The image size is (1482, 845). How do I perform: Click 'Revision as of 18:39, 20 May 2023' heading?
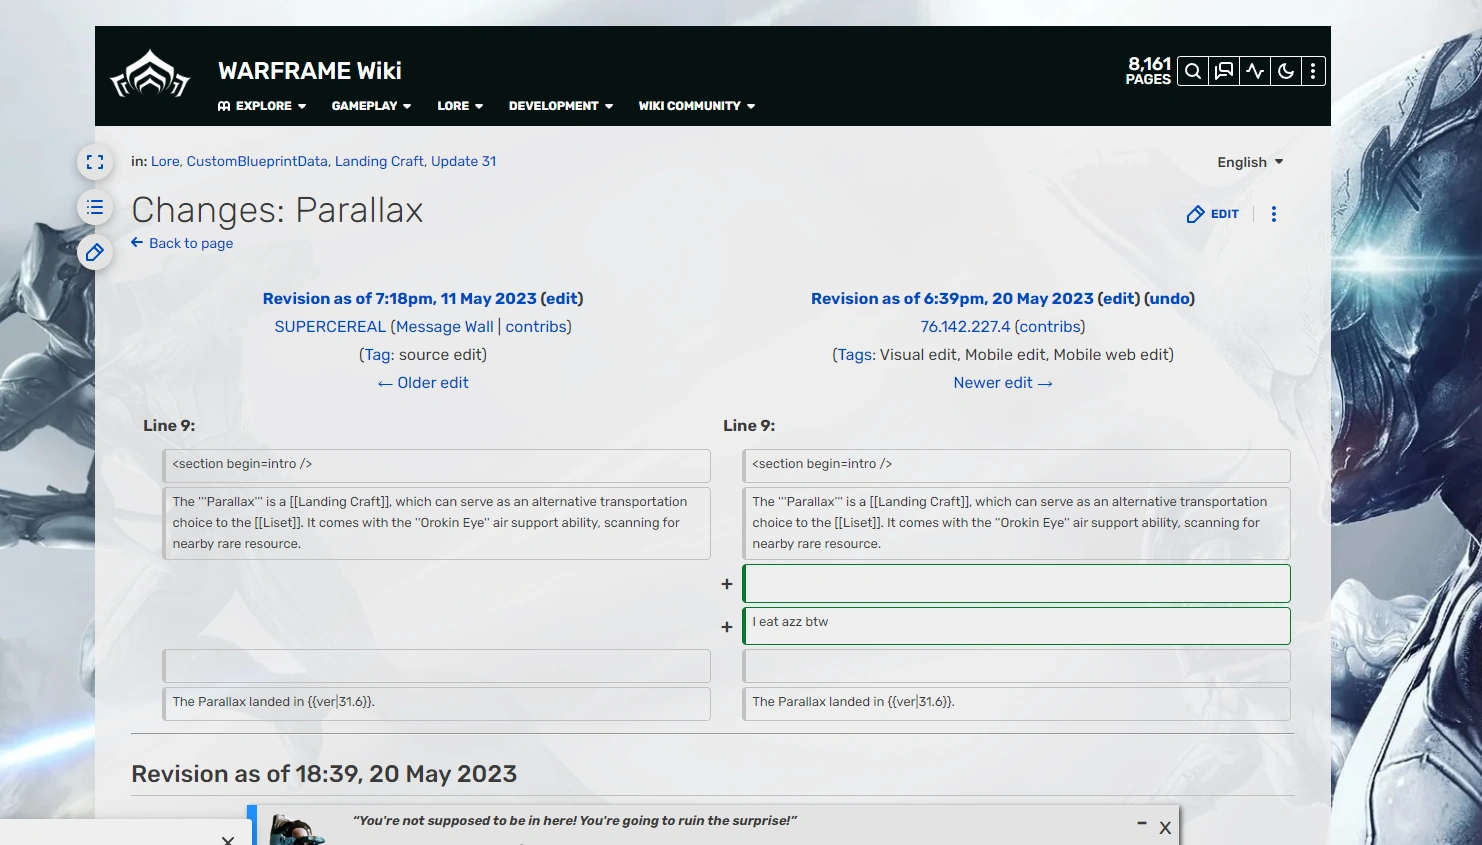tap(324, 774)
